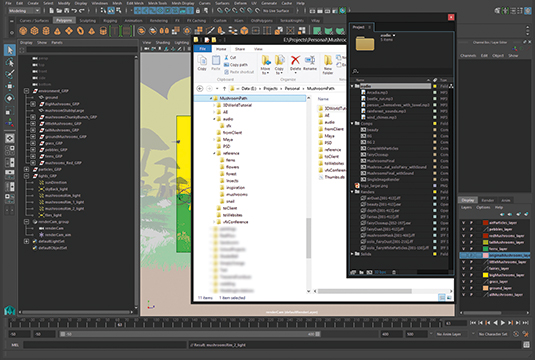
Task: Toggle playback P of bigMushrooms_layer
Action: click(472, 275)
